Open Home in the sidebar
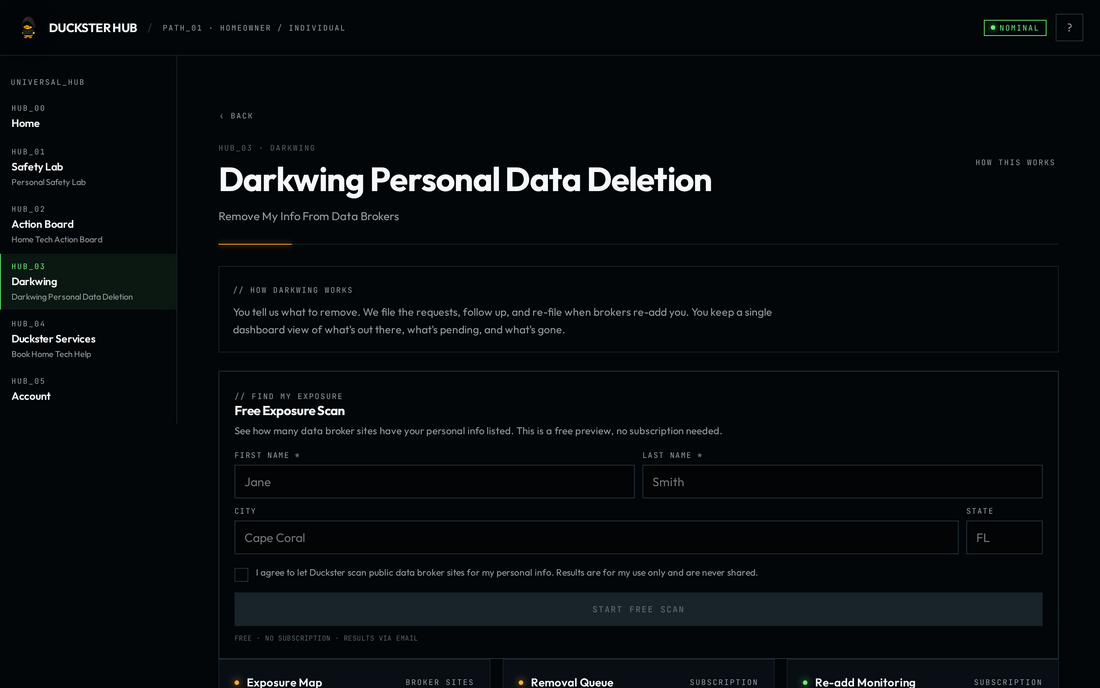 (88, 116)
